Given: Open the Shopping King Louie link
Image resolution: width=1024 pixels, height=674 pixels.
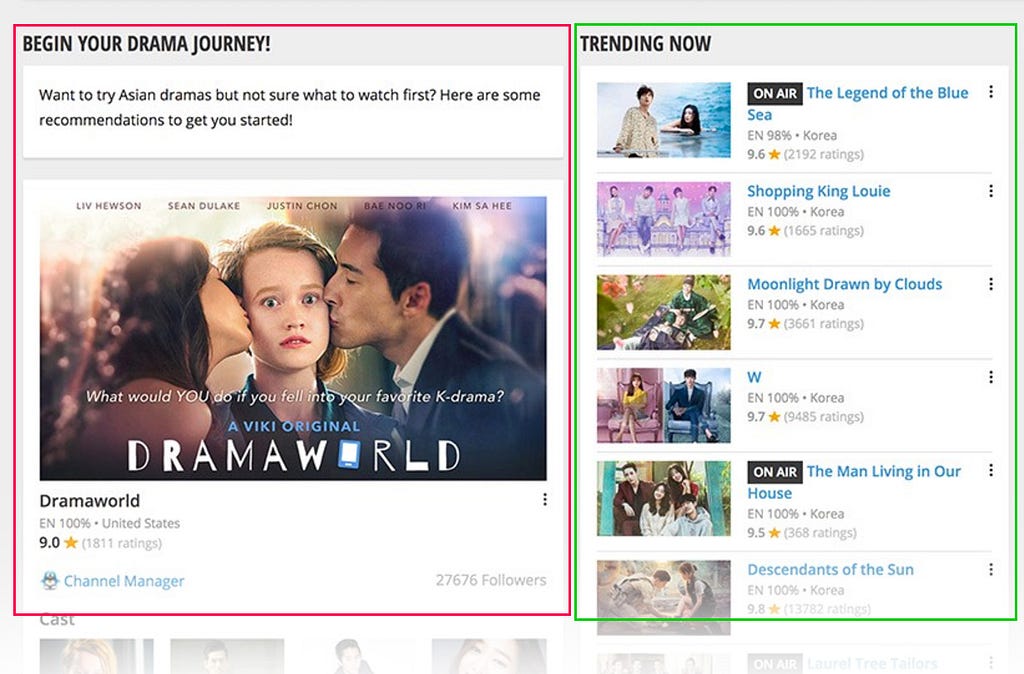Looking at the screenshot, I should click(x=818, y=191).
